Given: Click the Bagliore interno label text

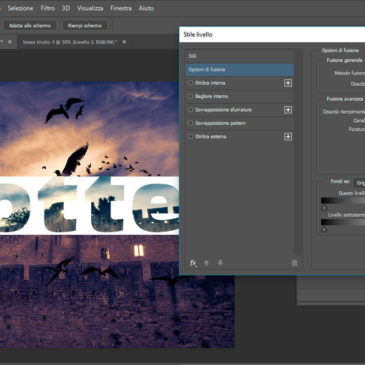Looking at the screenshot, I should pos(211,96).
